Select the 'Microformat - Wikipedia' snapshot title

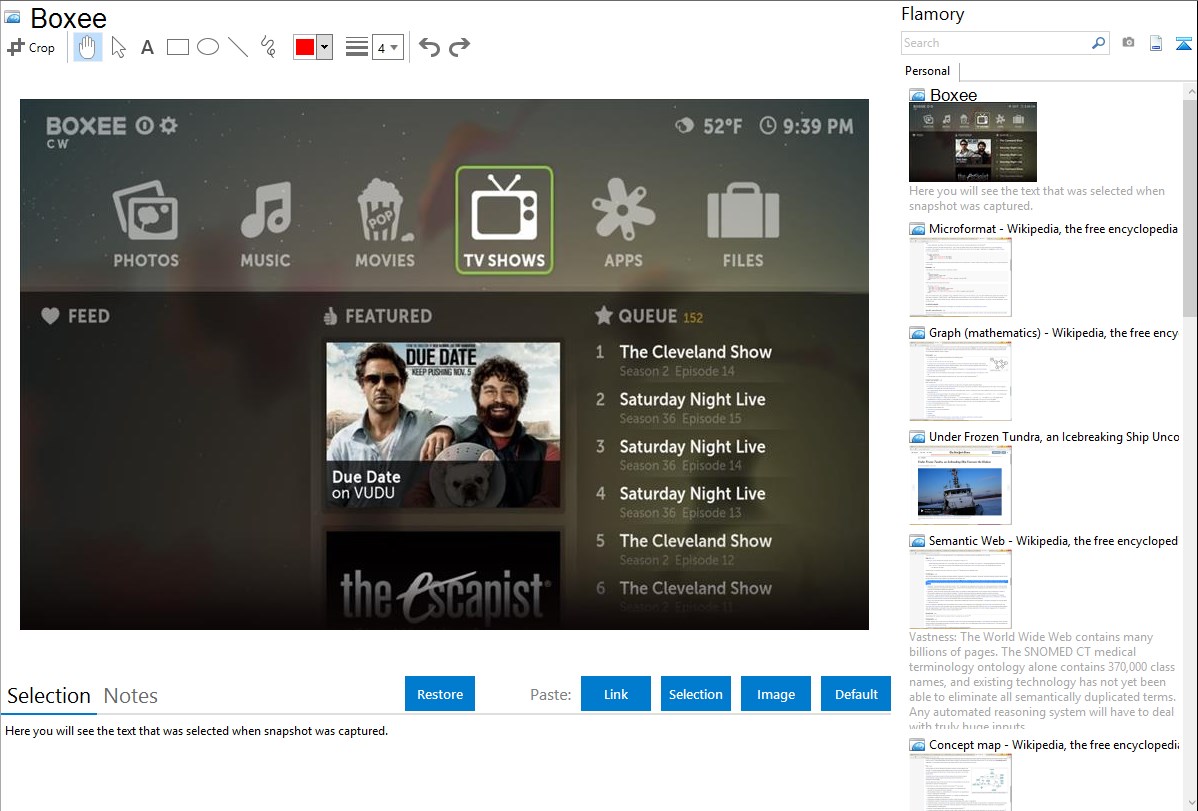1053,229
